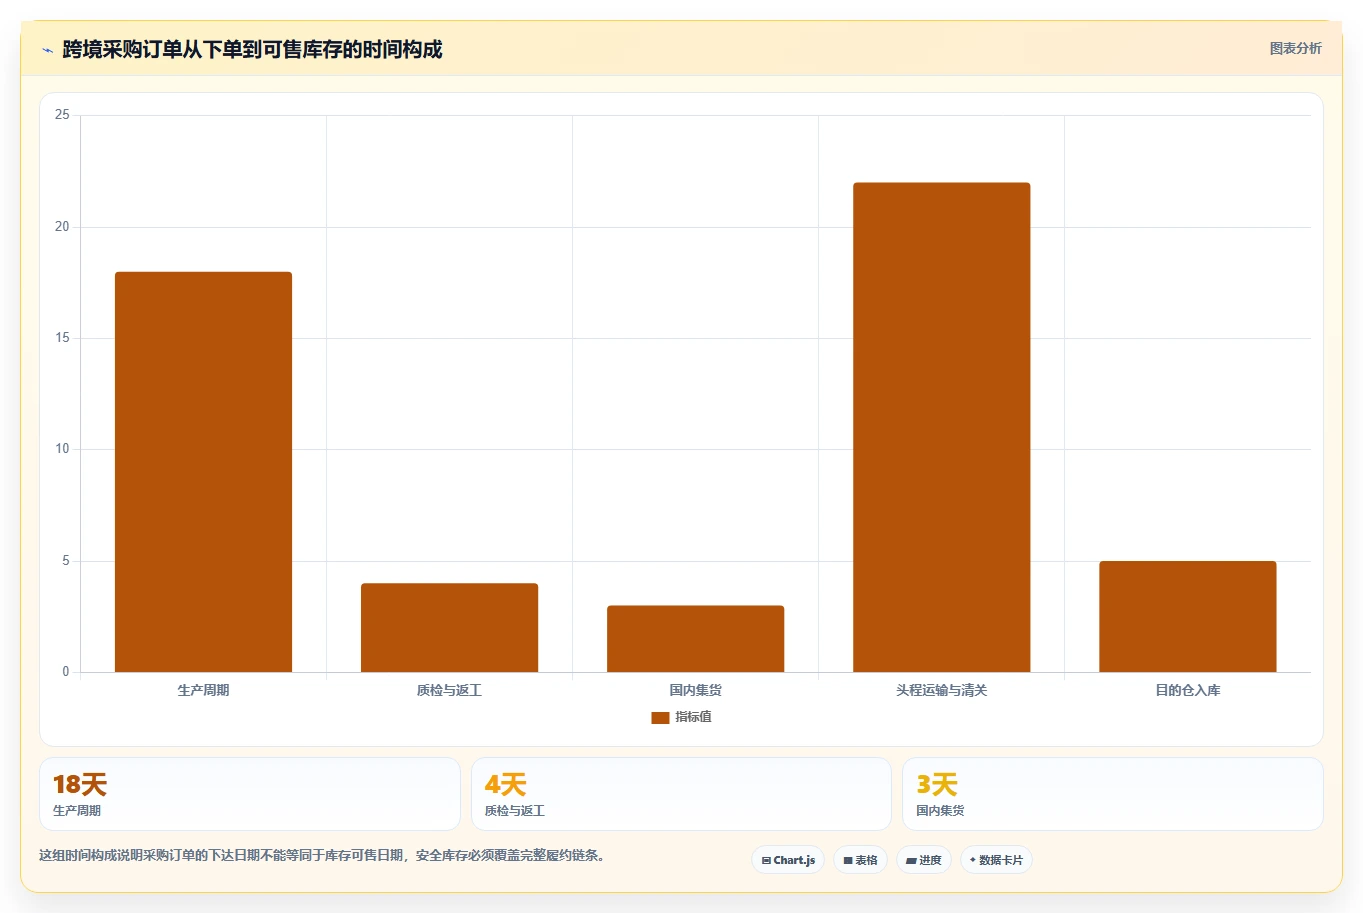The image size is (1363, 913).
Task: Click the y-axis value 10
Action: click(63, 449)
